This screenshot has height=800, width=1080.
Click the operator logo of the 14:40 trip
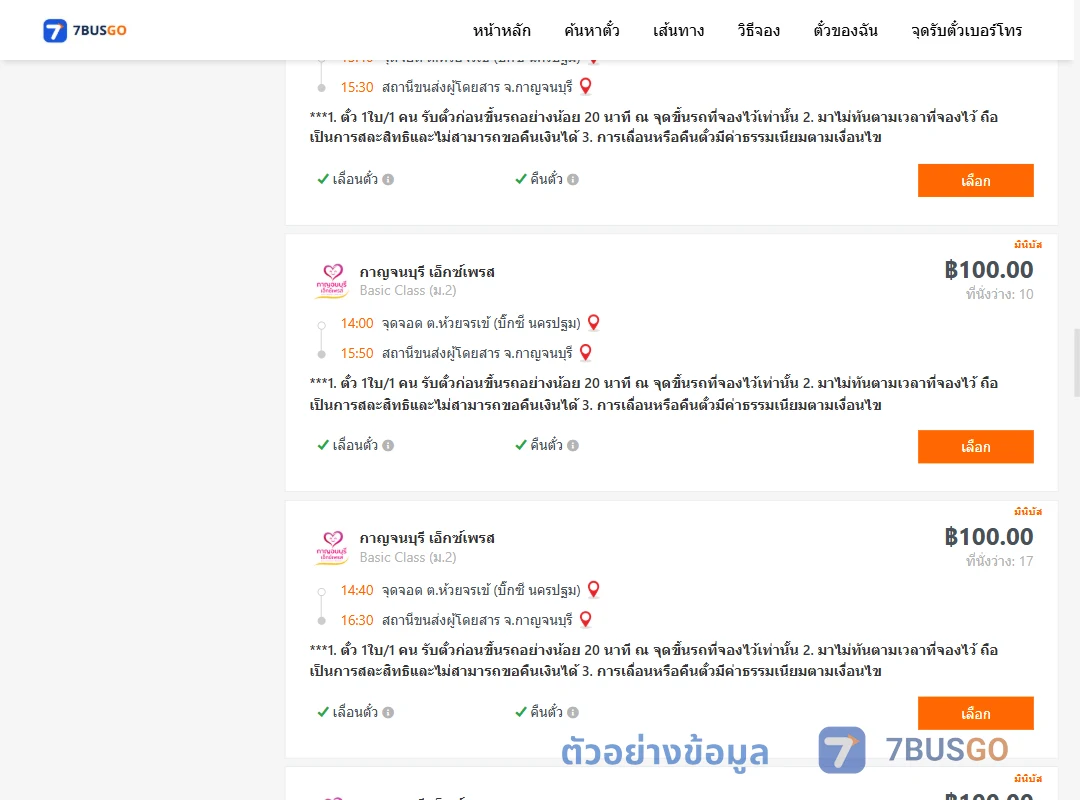[332, 547]
